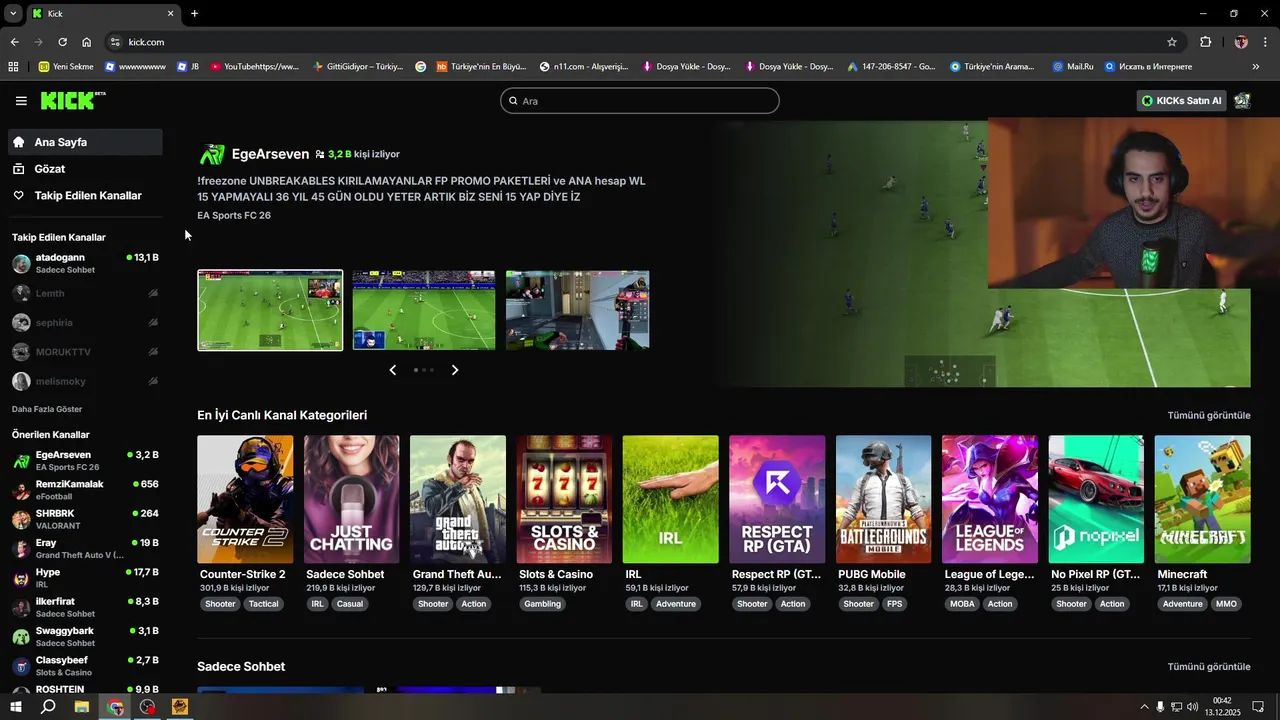The height and width of the screenshot is (720, 1280).
Task: Filter by MOBA tag
Action: pos(962,604)
